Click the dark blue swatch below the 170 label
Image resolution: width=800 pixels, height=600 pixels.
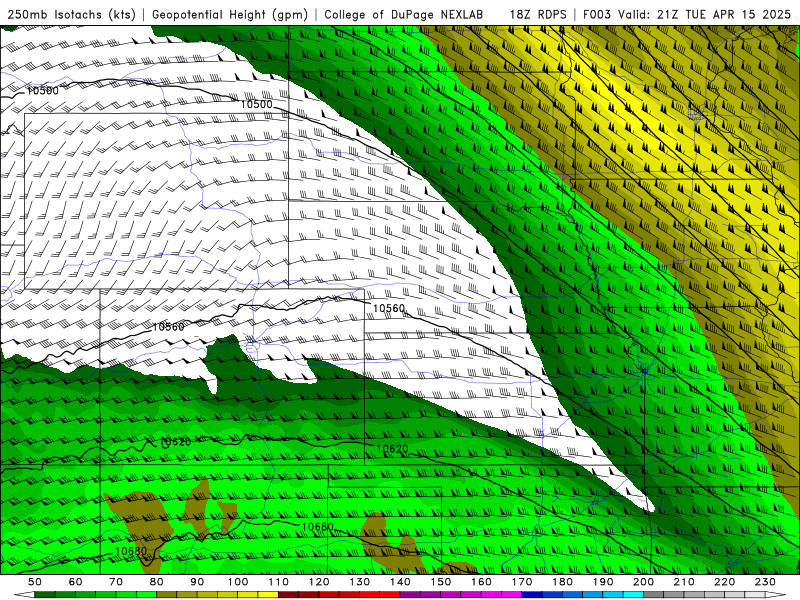532,595
